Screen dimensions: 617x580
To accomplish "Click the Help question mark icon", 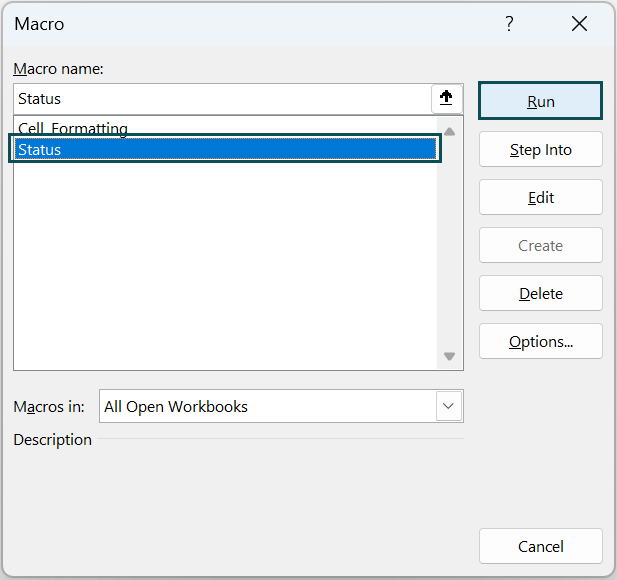I will coord(509,24).
